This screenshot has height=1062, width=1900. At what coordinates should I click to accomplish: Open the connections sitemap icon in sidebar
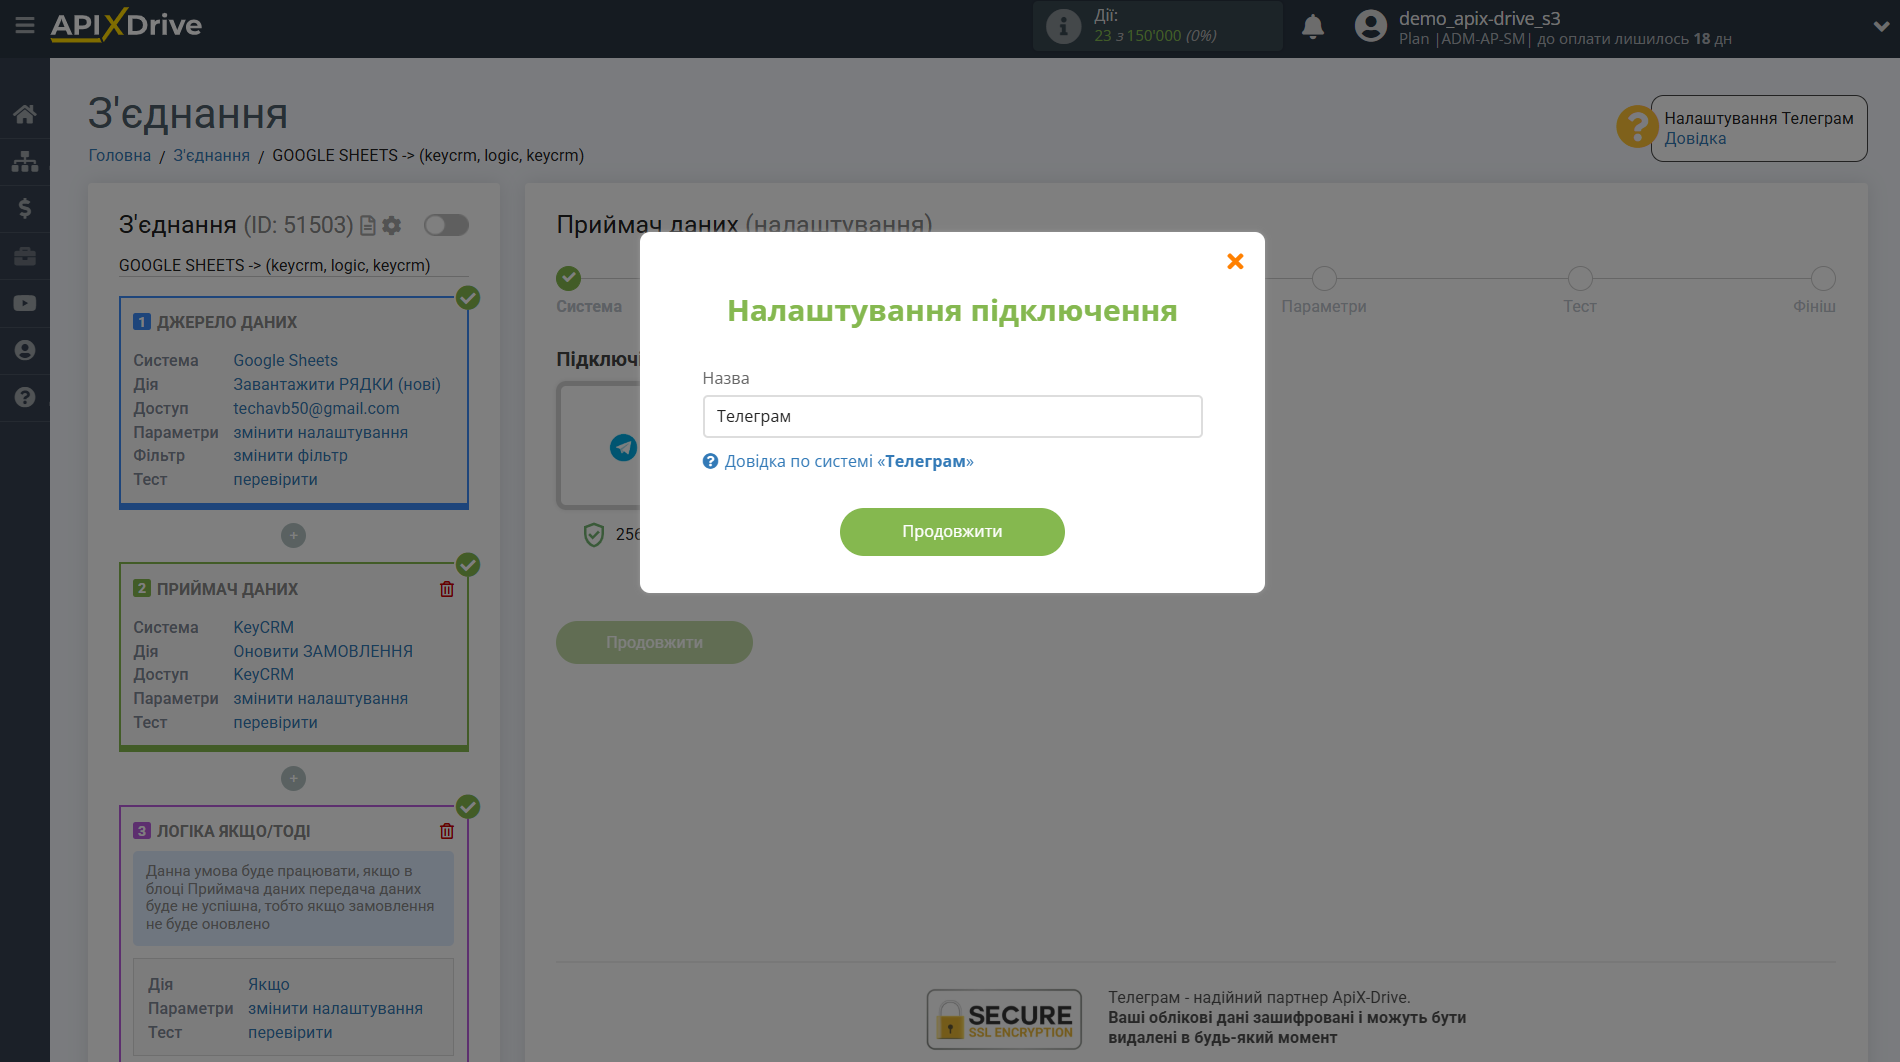[25, 161]
